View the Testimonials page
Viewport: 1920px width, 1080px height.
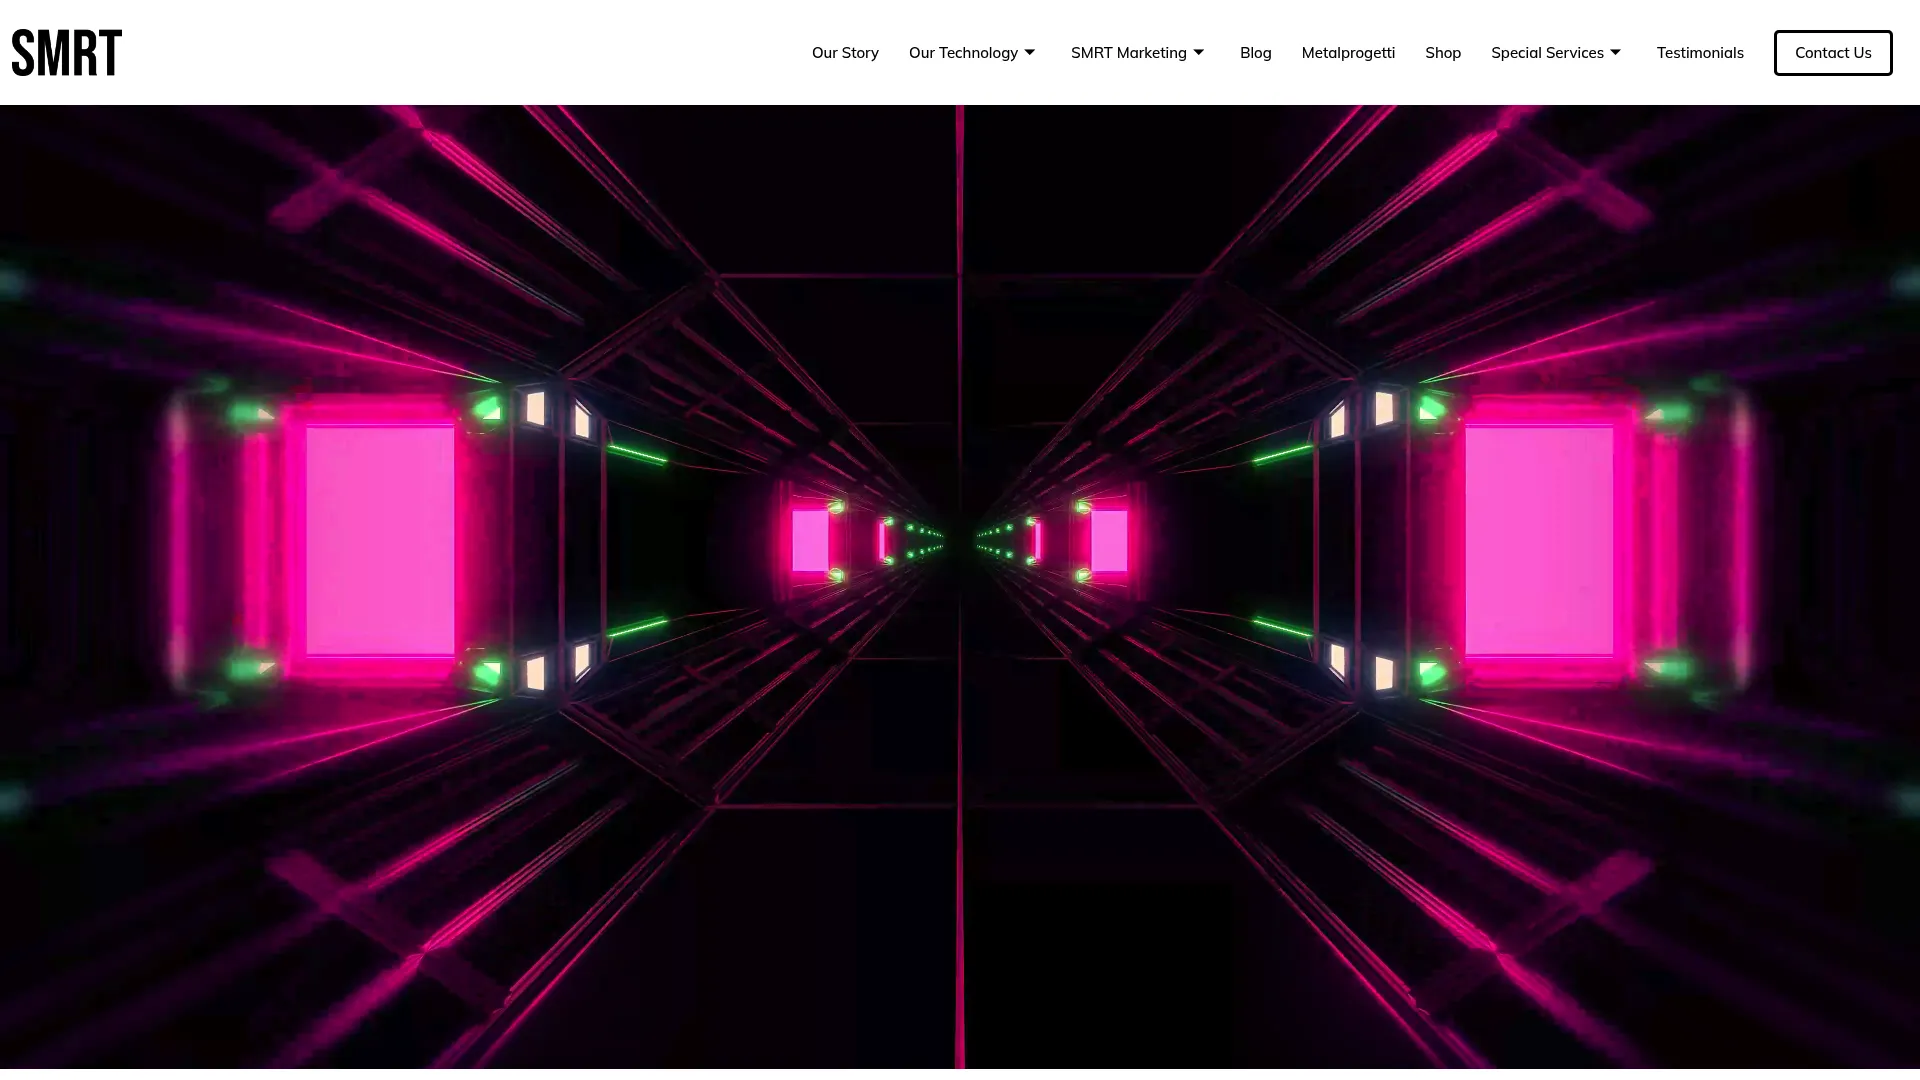coord(1700,53)
